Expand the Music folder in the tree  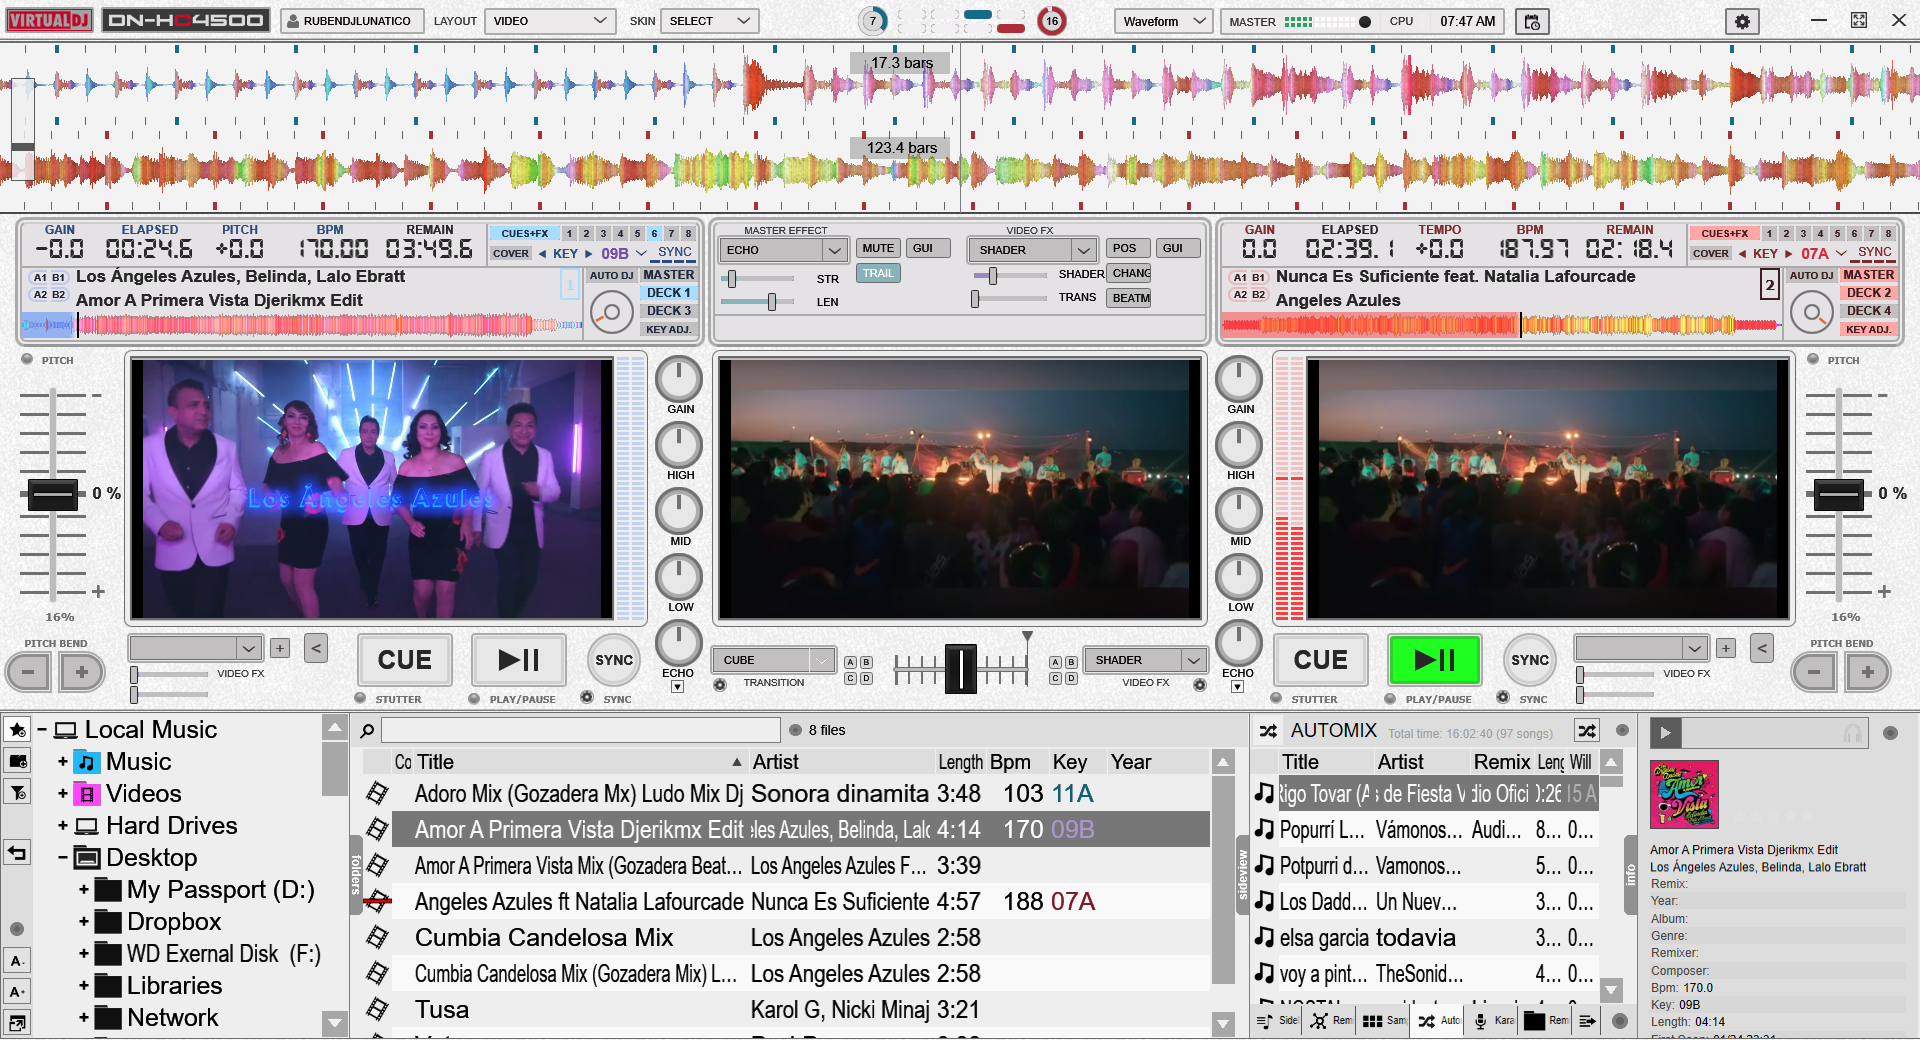[62, 762]
